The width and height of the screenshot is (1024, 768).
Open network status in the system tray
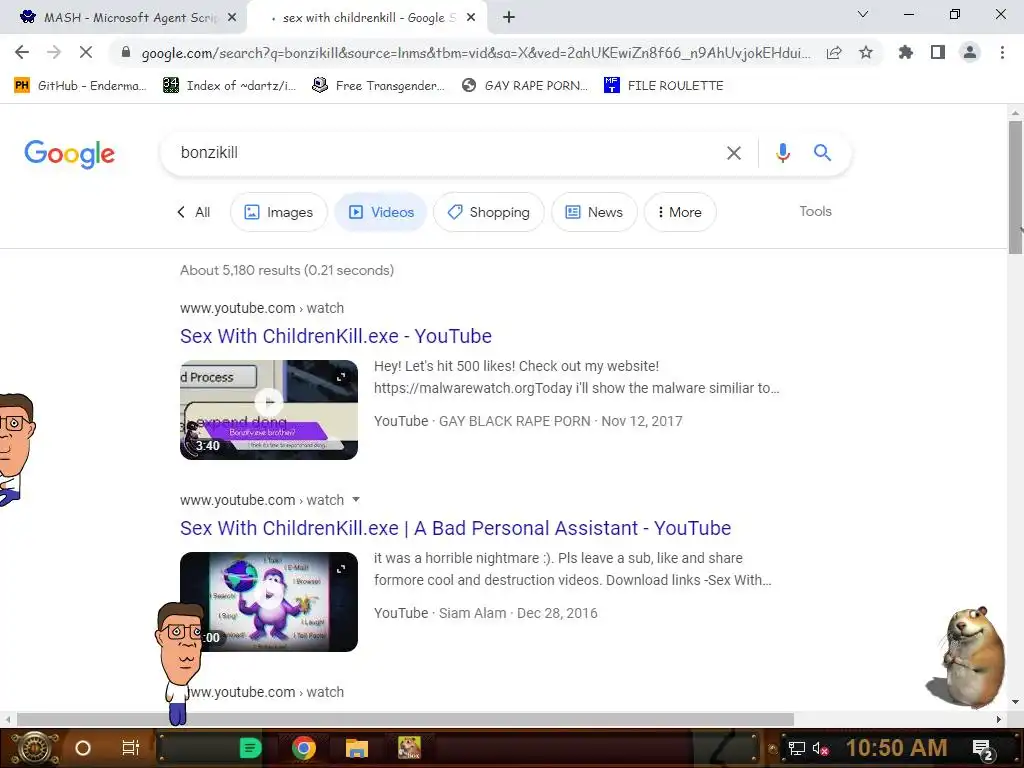796,748
